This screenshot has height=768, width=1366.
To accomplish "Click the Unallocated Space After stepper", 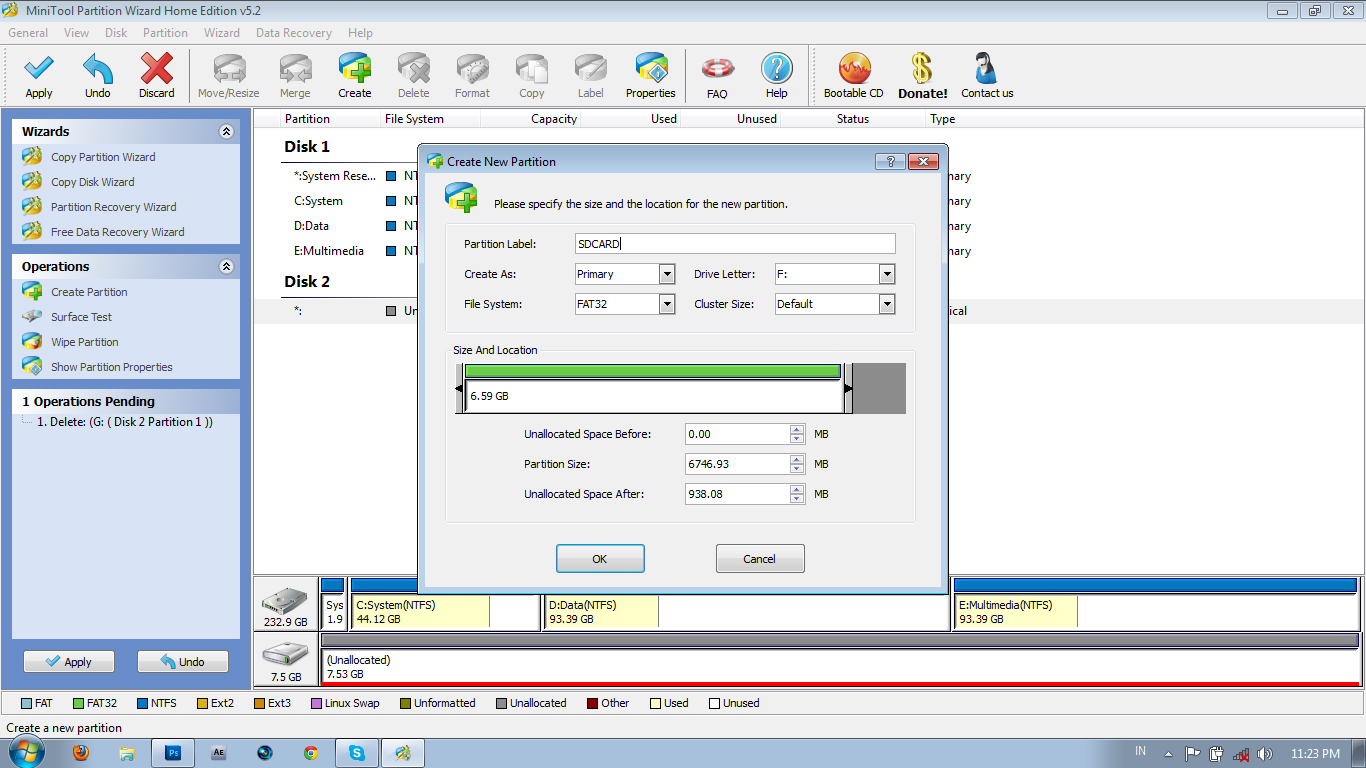I will click(x=797, y=494).
